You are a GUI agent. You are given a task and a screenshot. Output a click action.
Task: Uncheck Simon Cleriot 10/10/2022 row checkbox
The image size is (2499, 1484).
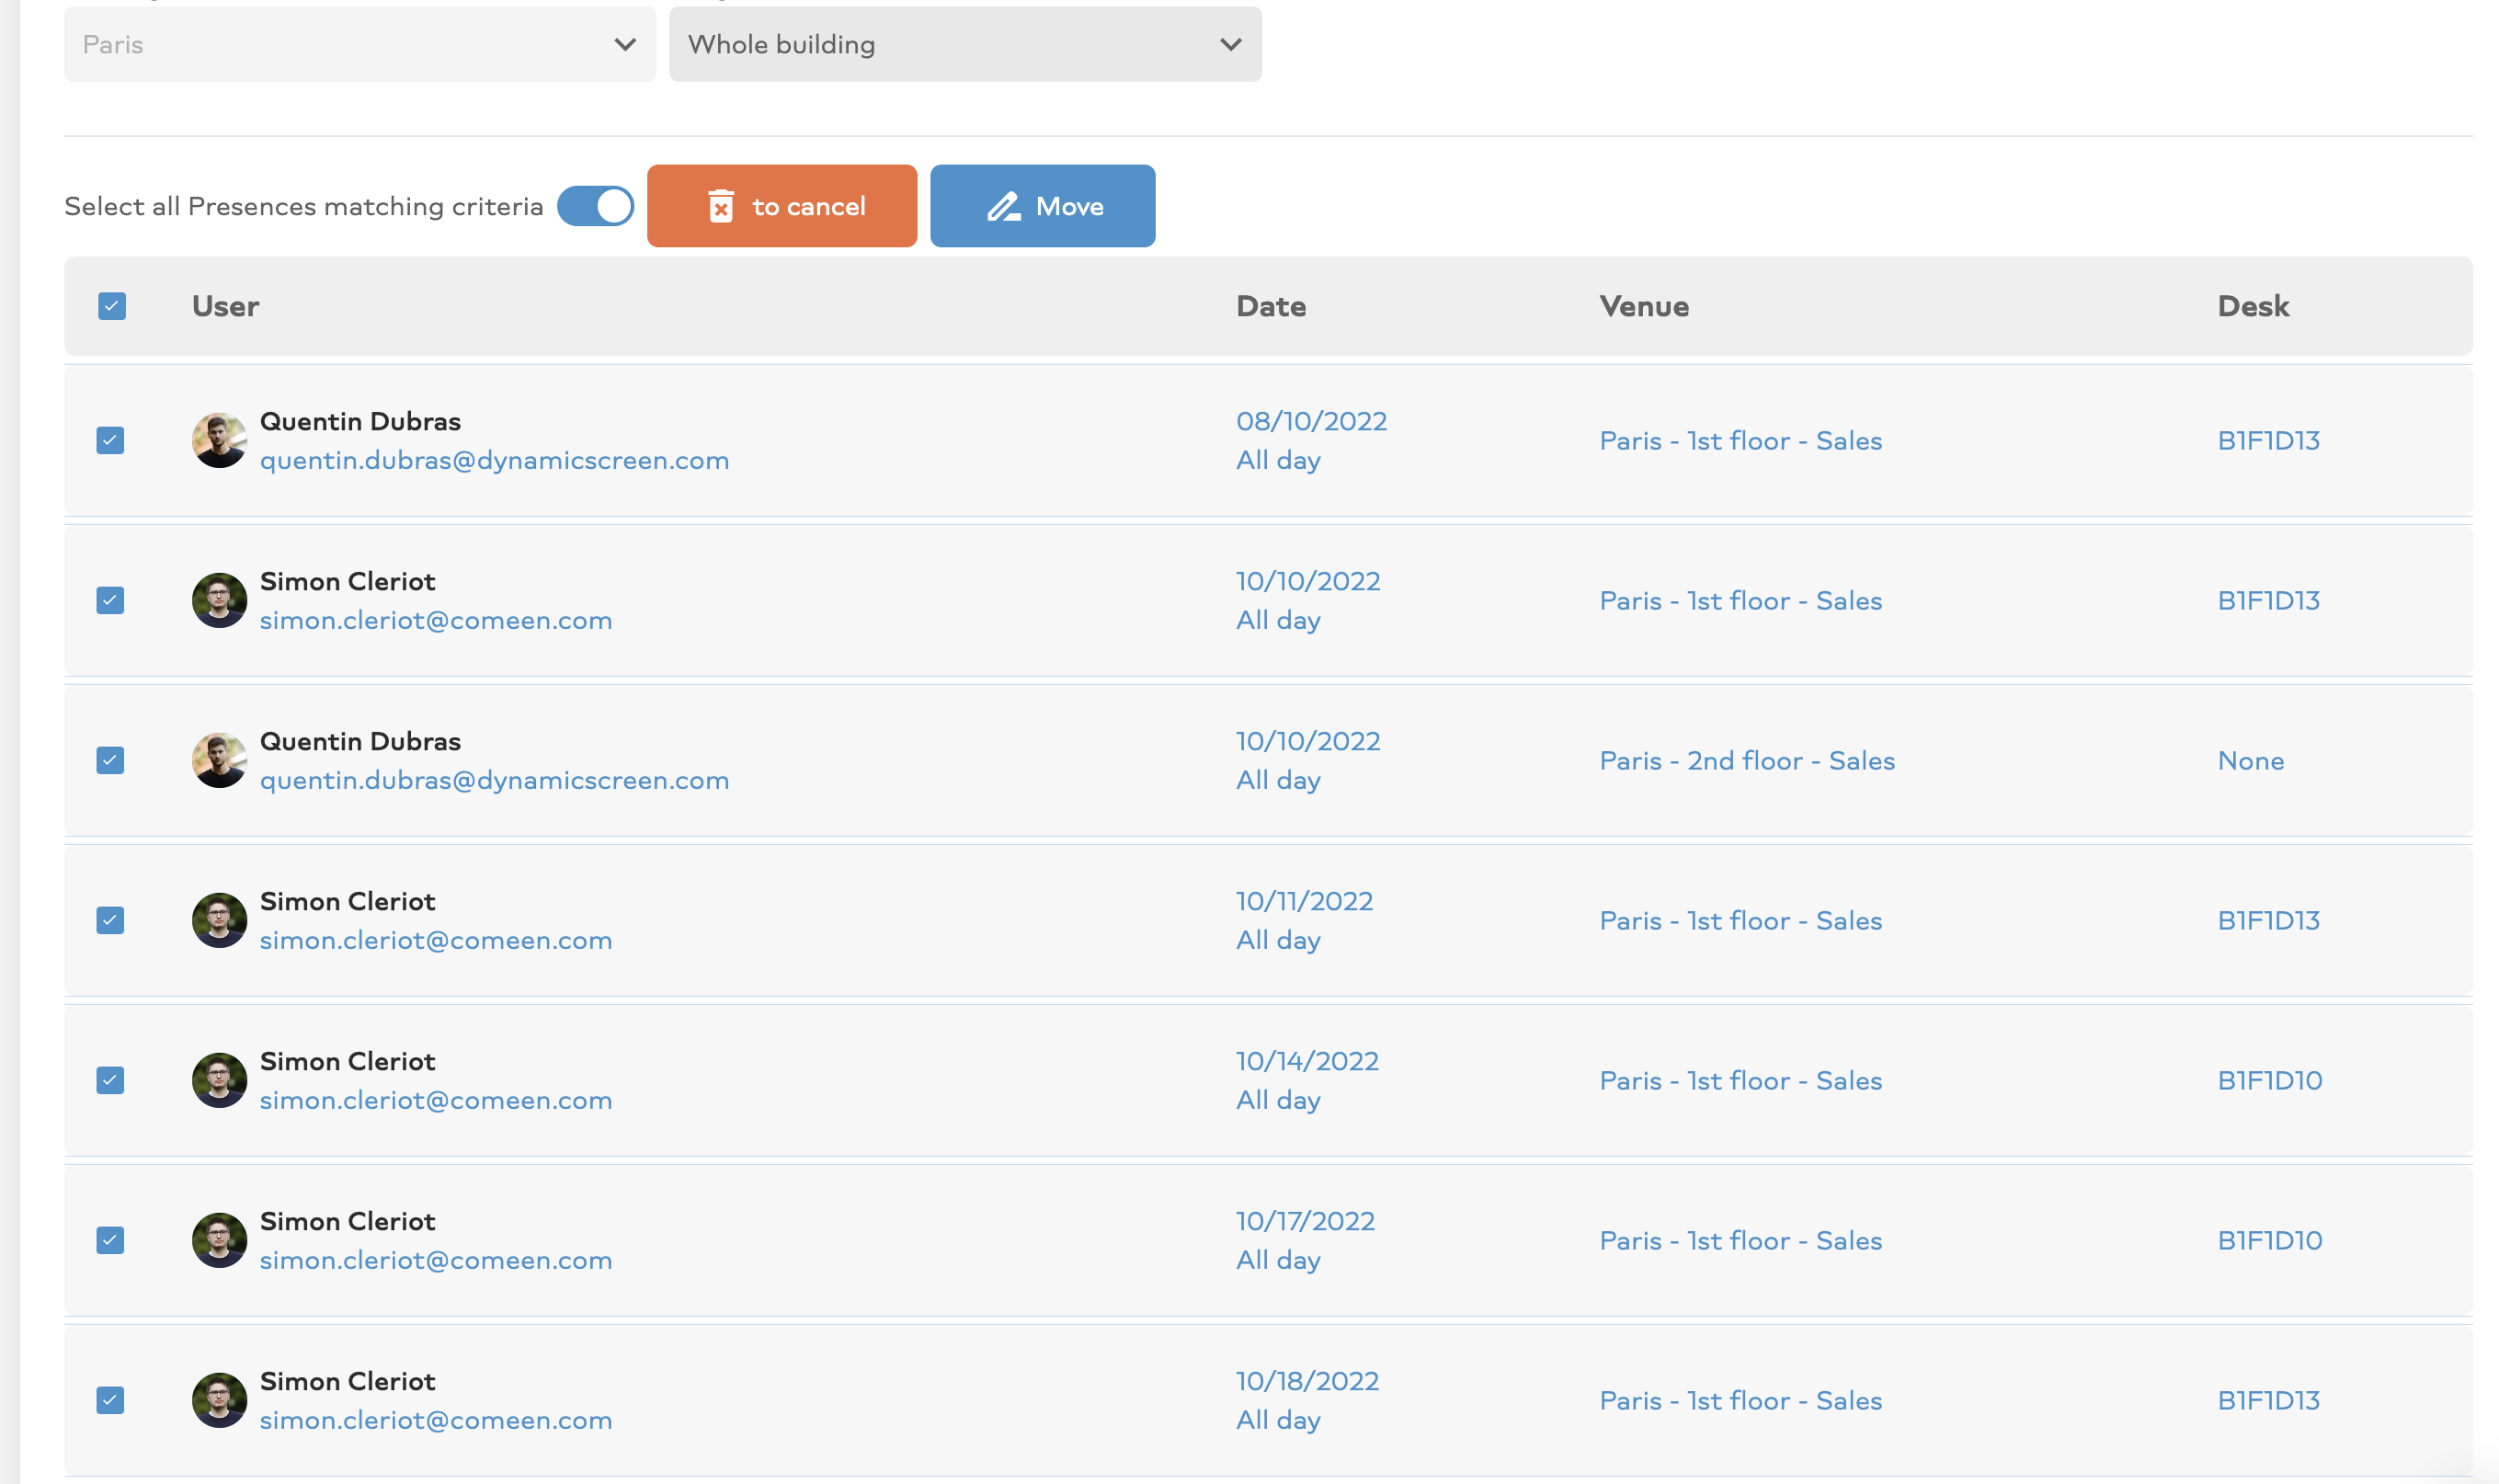[x=110, y=600]
